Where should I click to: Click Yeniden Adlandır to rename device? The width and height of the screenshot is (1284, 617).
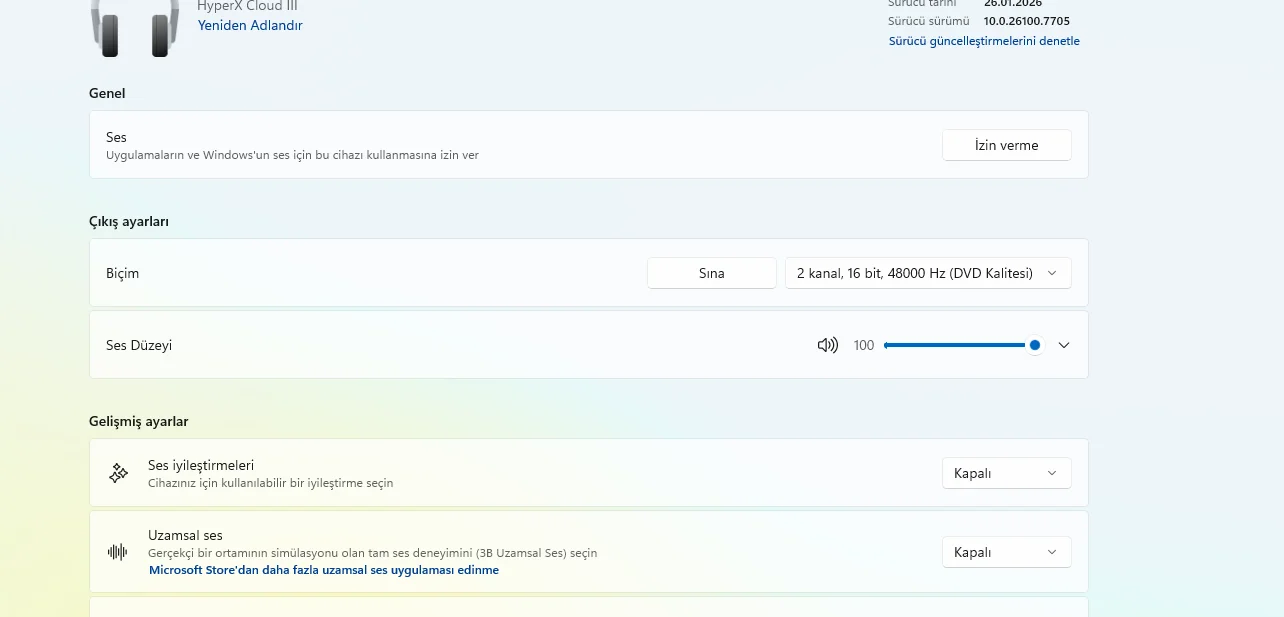click(250, 25)
